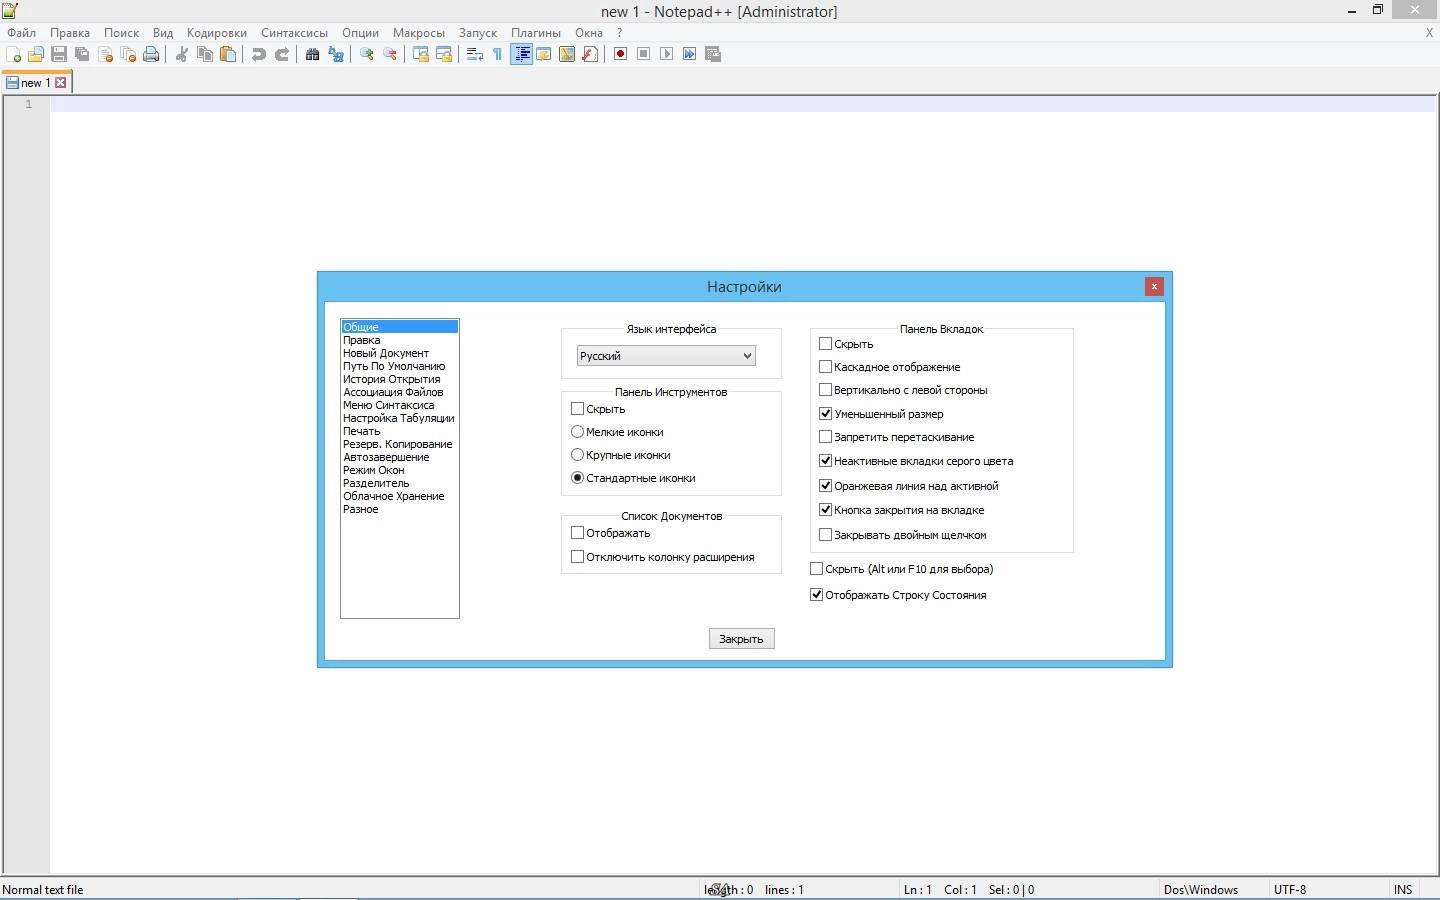This screenshot has width=1440, height=900.
Task: Click the Paste clipboard icon
Action: point(228,54)
